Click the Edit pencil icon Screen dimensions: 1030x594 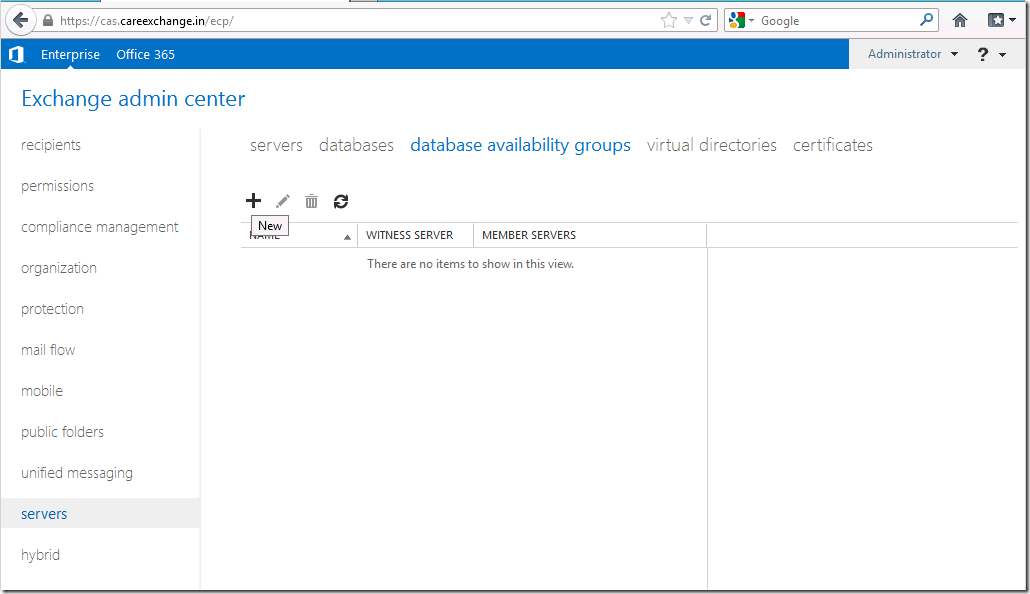click(x=282, y=201)
